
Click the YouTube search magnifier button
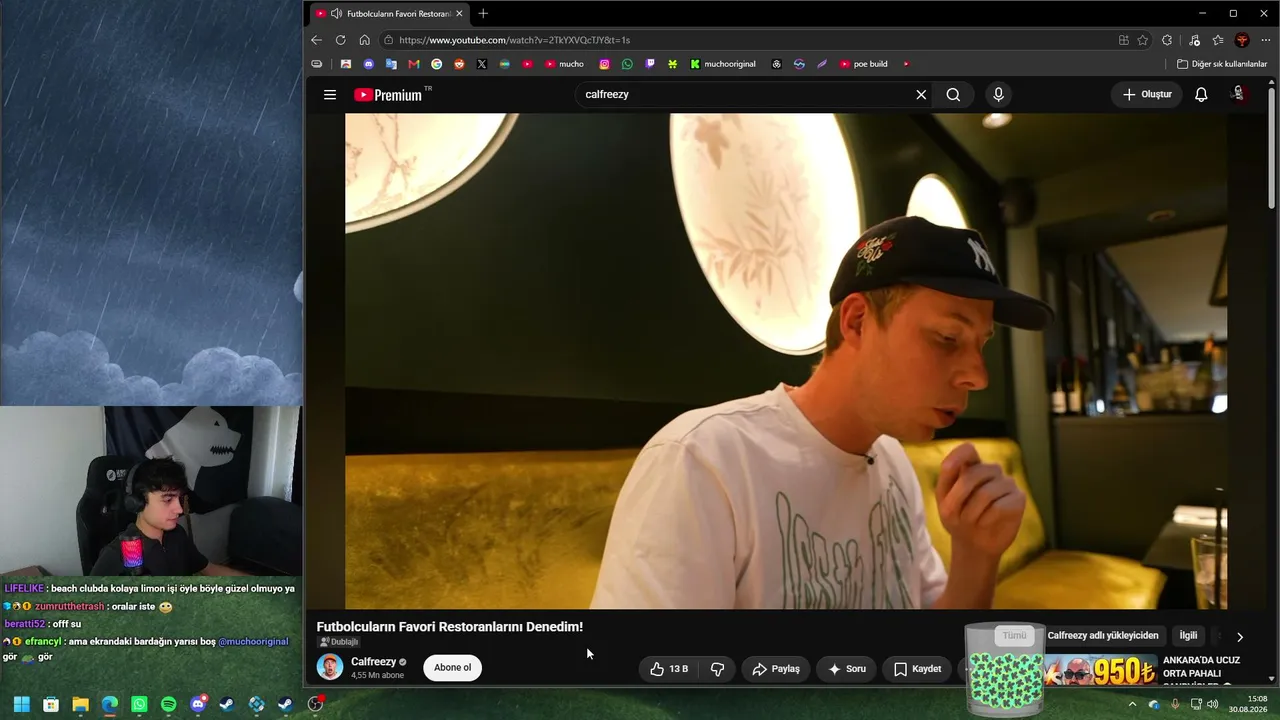[953, 95]
